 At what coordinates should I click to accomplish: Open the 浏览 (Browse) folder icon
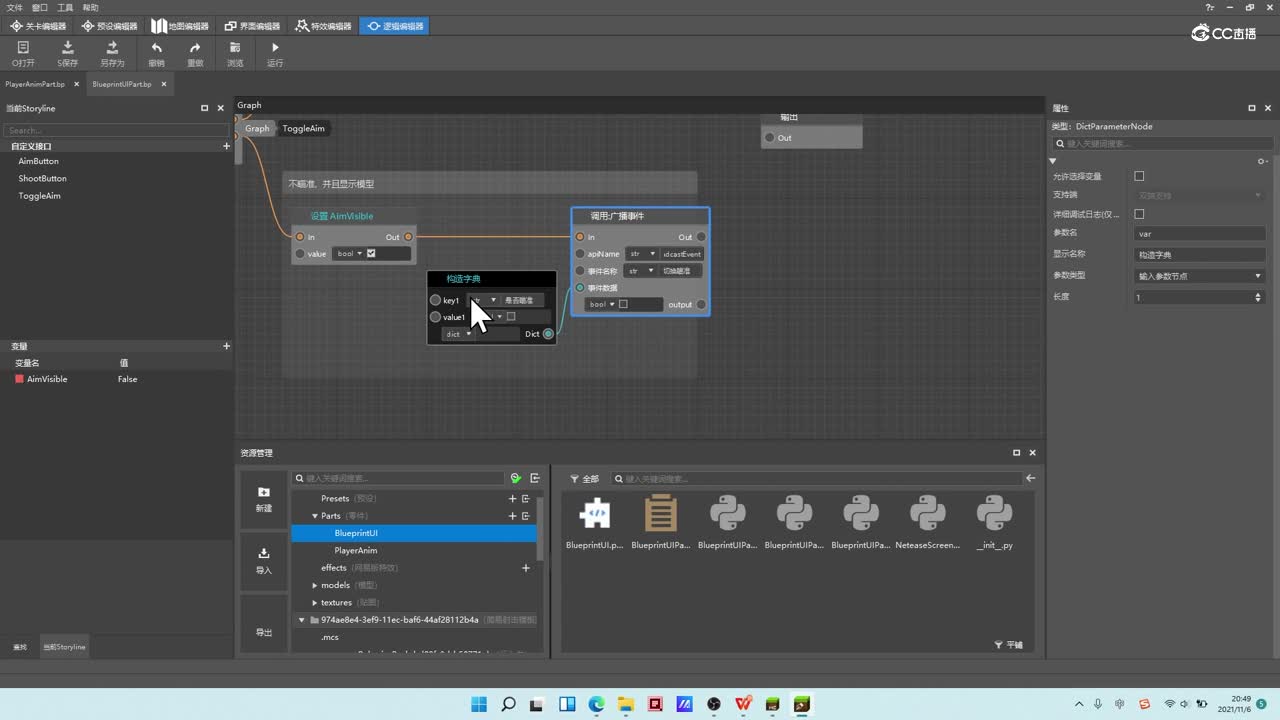[235, 47]
